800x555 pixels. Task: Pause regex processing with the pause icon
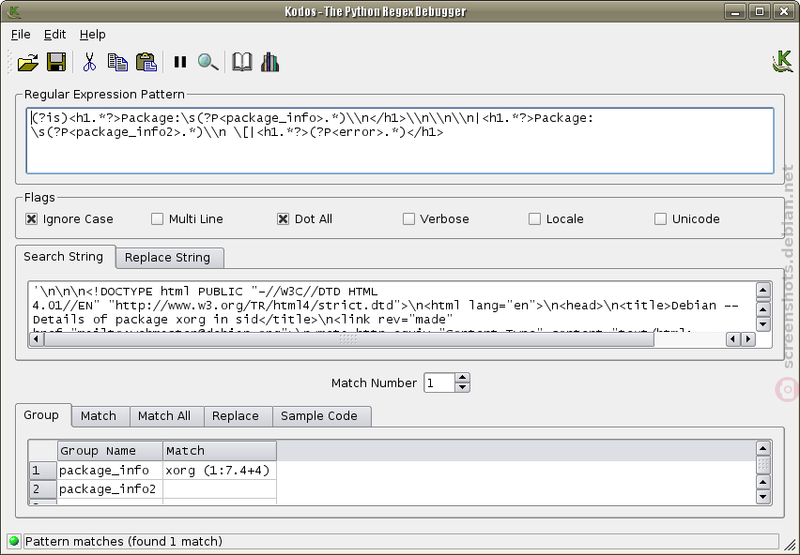click(x=180, y=62)
